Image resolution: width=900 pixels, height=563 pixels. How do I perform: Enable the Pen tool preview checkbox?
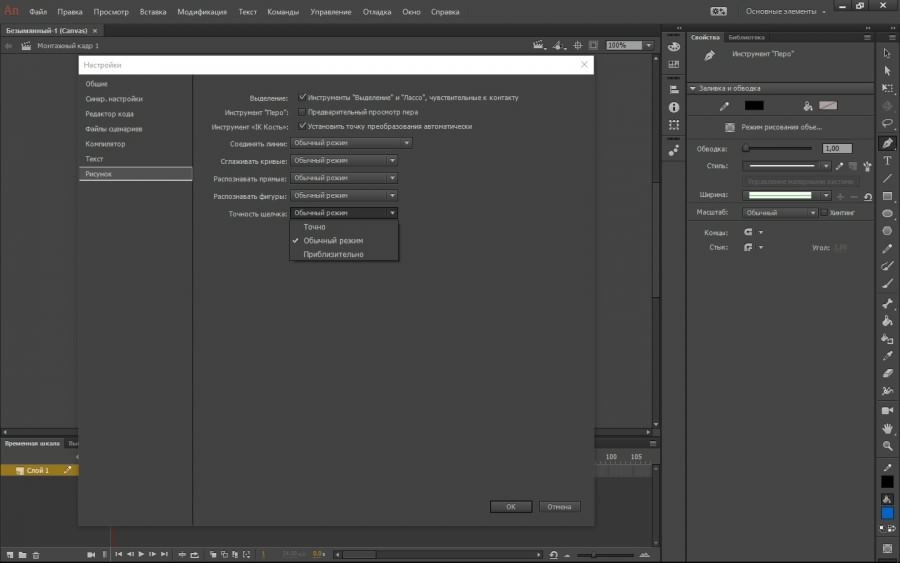pyautogui.click(x=302, y=112)
